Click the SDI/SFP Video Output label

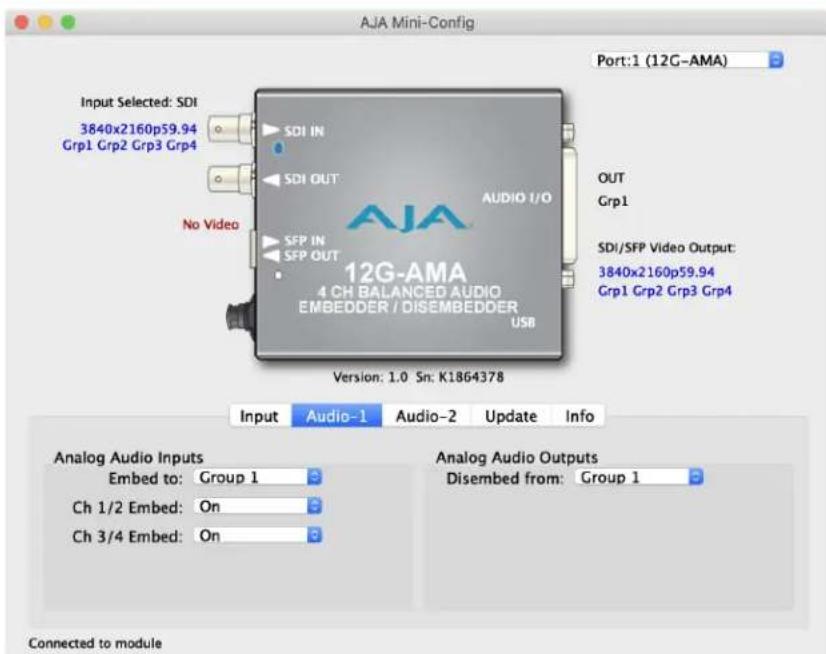[666, 248]
